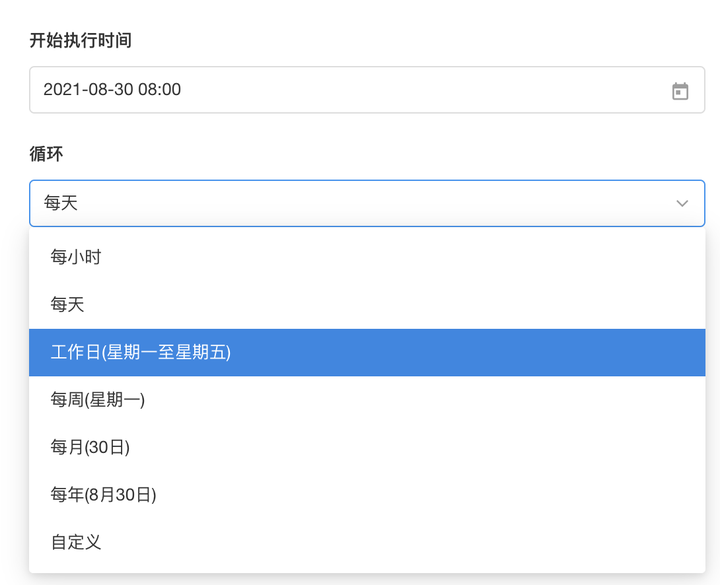Open the calendar date picker icon

pyautogui.click(x=680, y=91)
